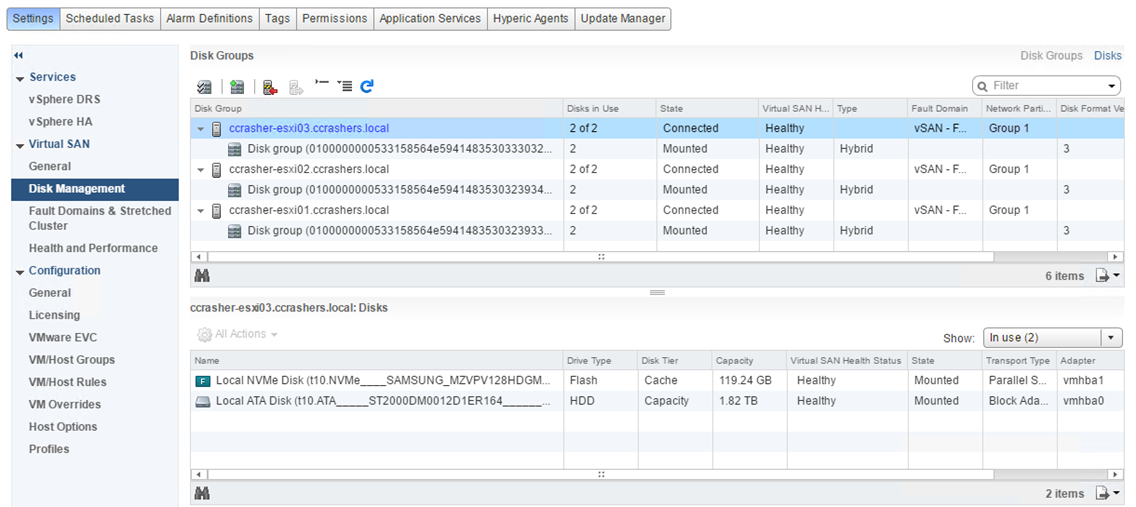Click the find binoculars icon under Disk Groups
1136x507 pixels.
pyautogui.click(x=203, y=275)
